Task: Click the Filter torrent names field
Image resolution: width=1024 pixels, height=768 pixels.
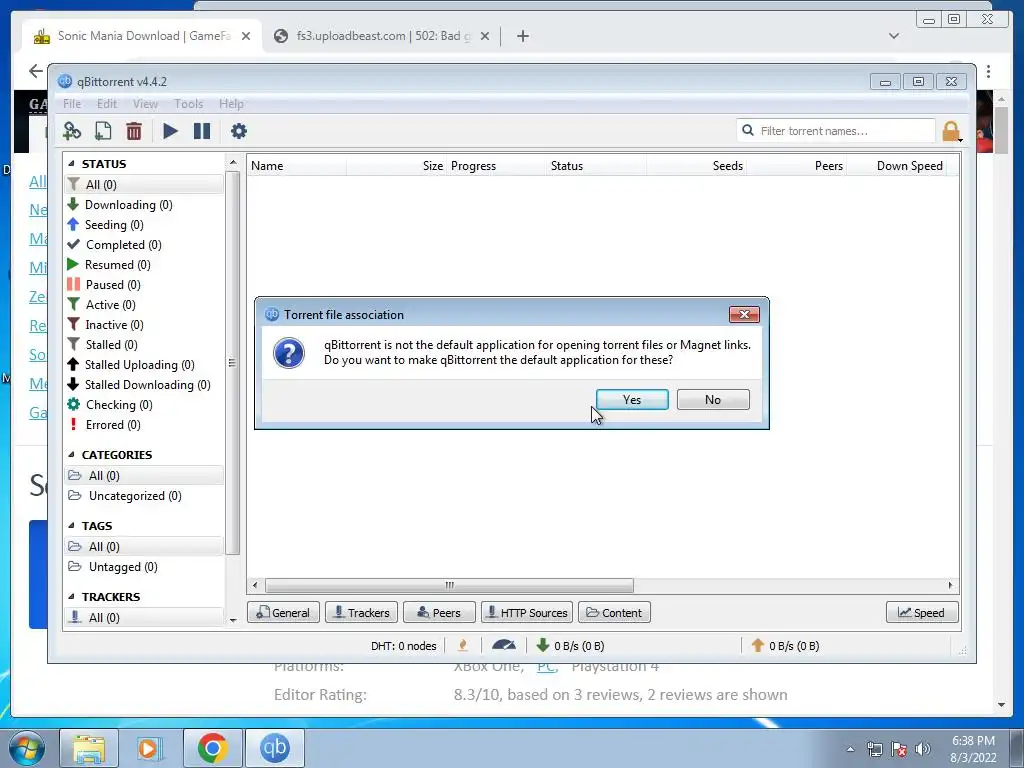Action: (x=835, y=131)
